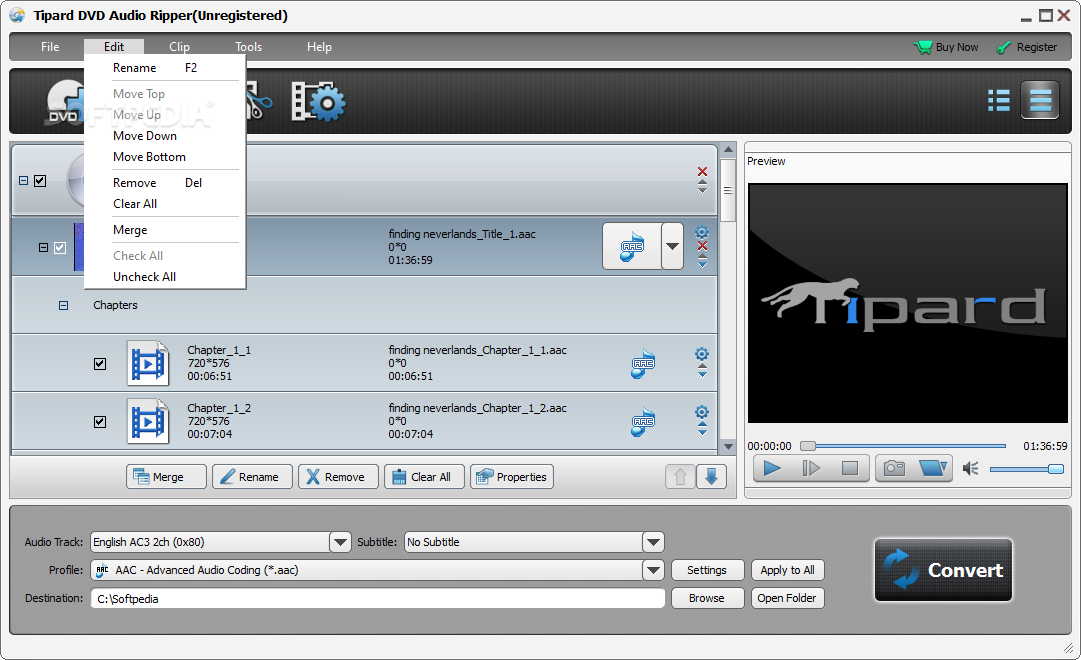Open the snapshot folder dropdown

933,469
